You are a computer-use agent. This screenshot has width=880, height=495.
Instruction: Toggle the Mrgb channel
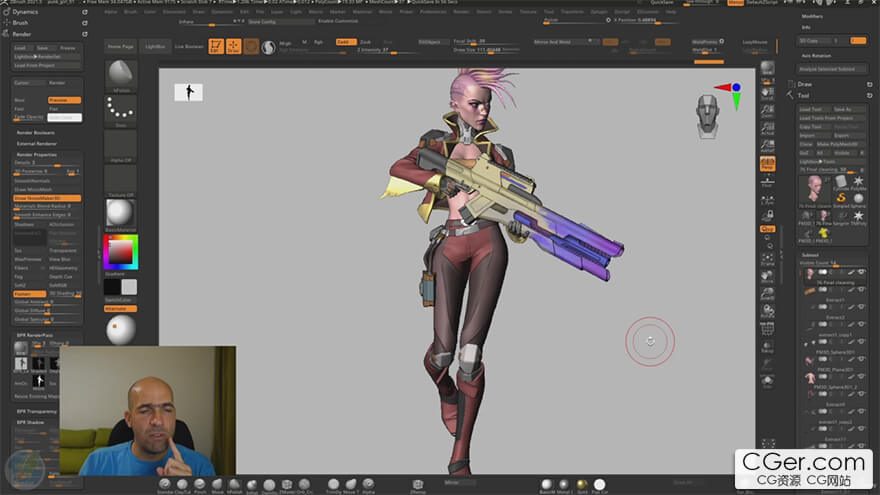(285, 43)
